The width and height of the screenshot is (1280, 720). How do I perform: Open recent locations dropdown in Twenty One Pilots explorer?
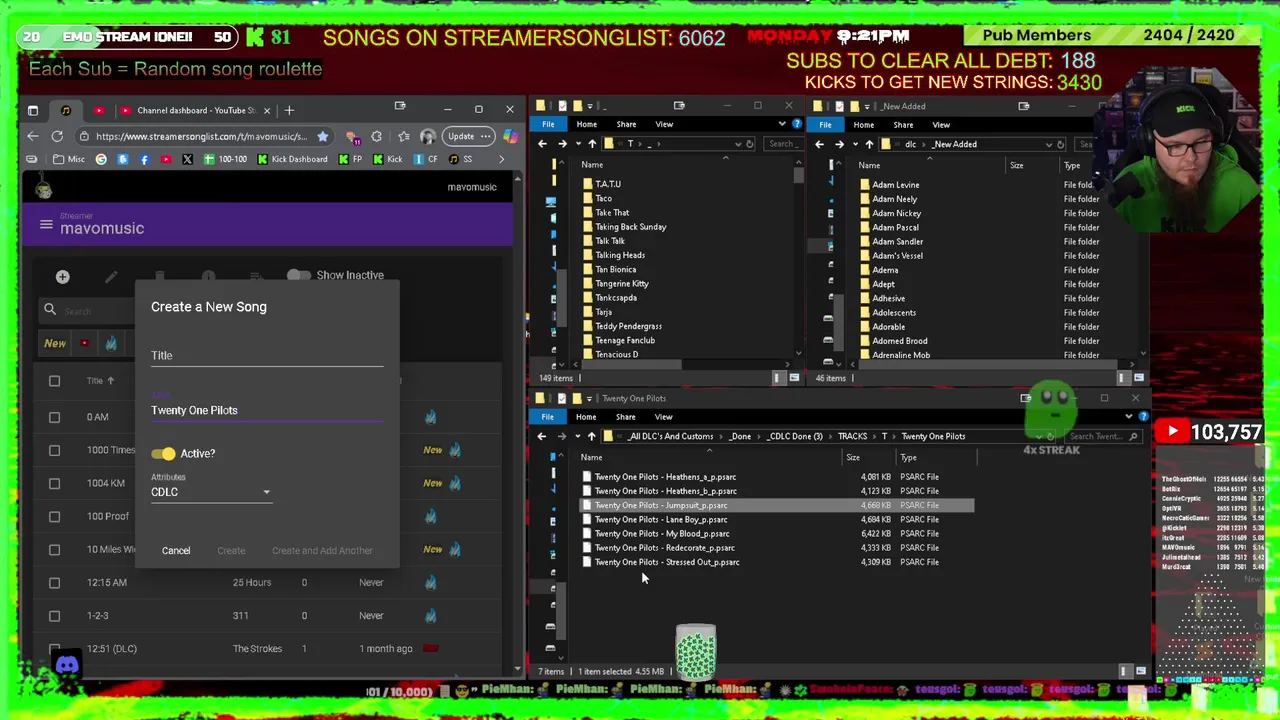(x=576, y=436)
